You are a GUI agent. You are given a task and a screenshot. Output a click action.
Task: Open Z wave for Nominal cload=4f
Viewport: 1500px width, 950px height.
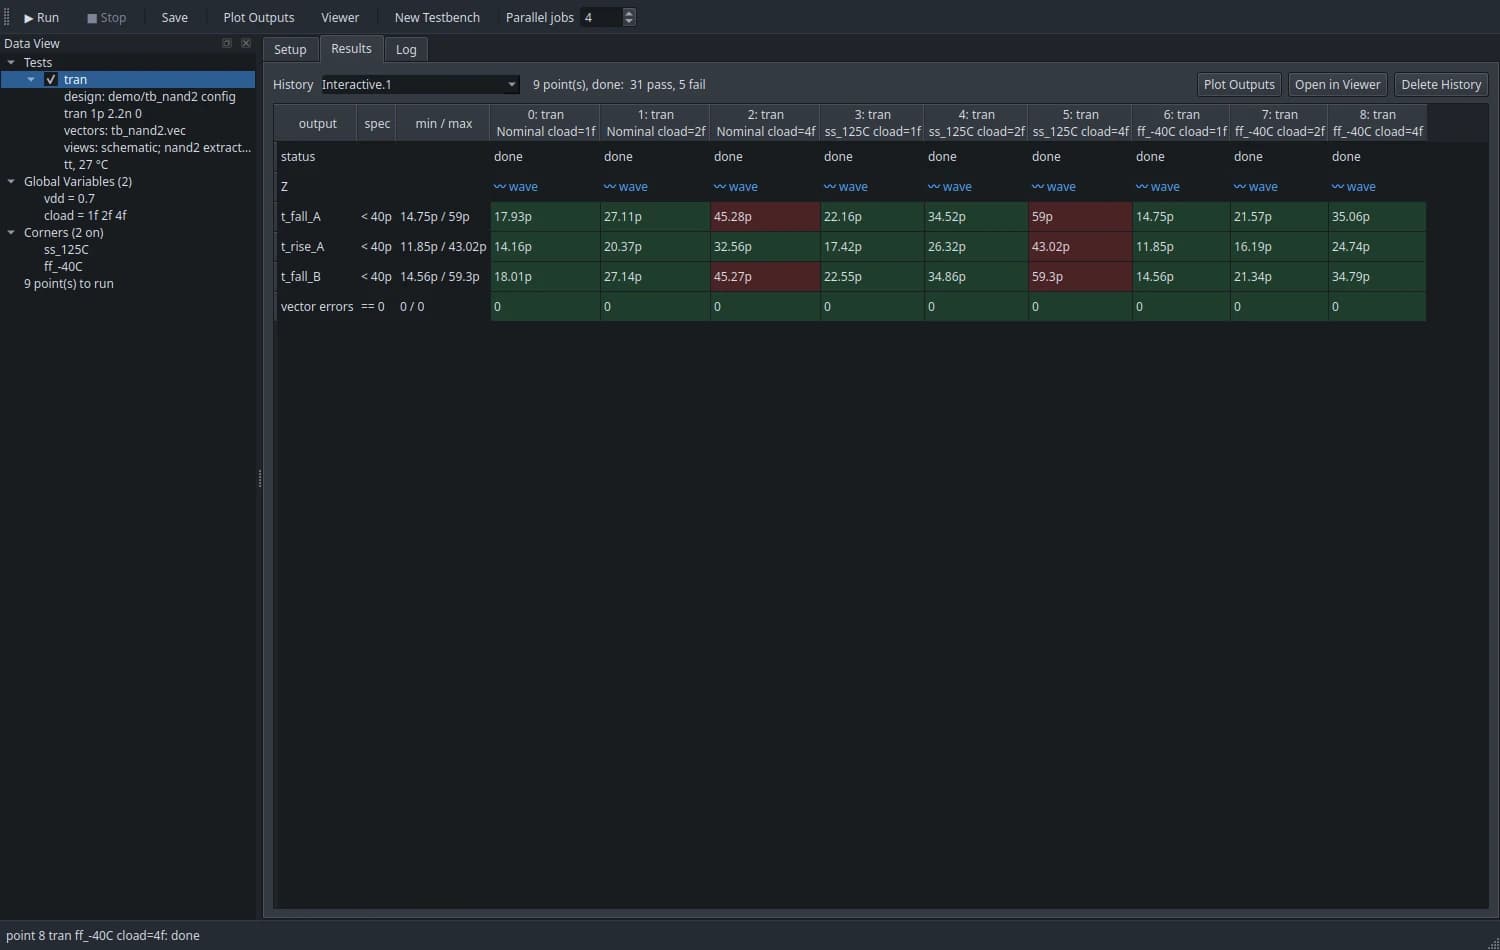point(736,187)
